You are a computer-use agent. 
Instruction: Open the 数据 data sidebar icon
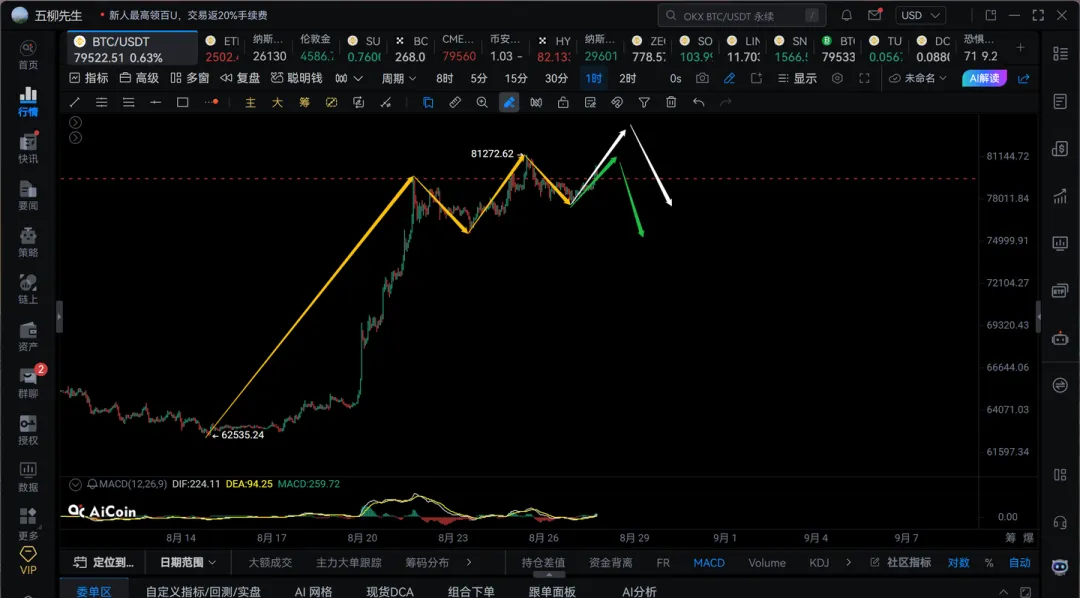pos(28,477)
